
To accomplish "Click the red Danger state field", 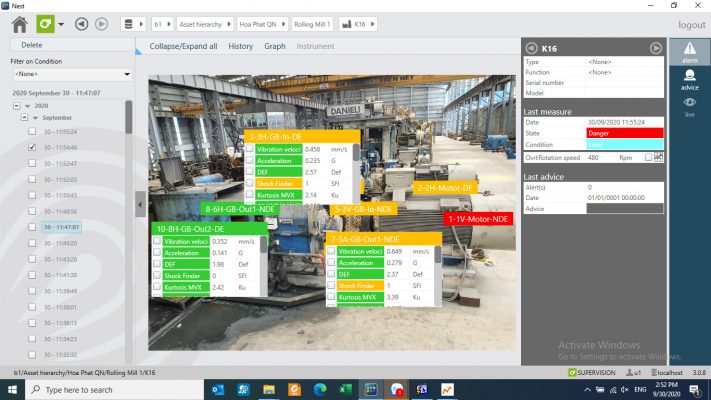I will click(625, 133).
